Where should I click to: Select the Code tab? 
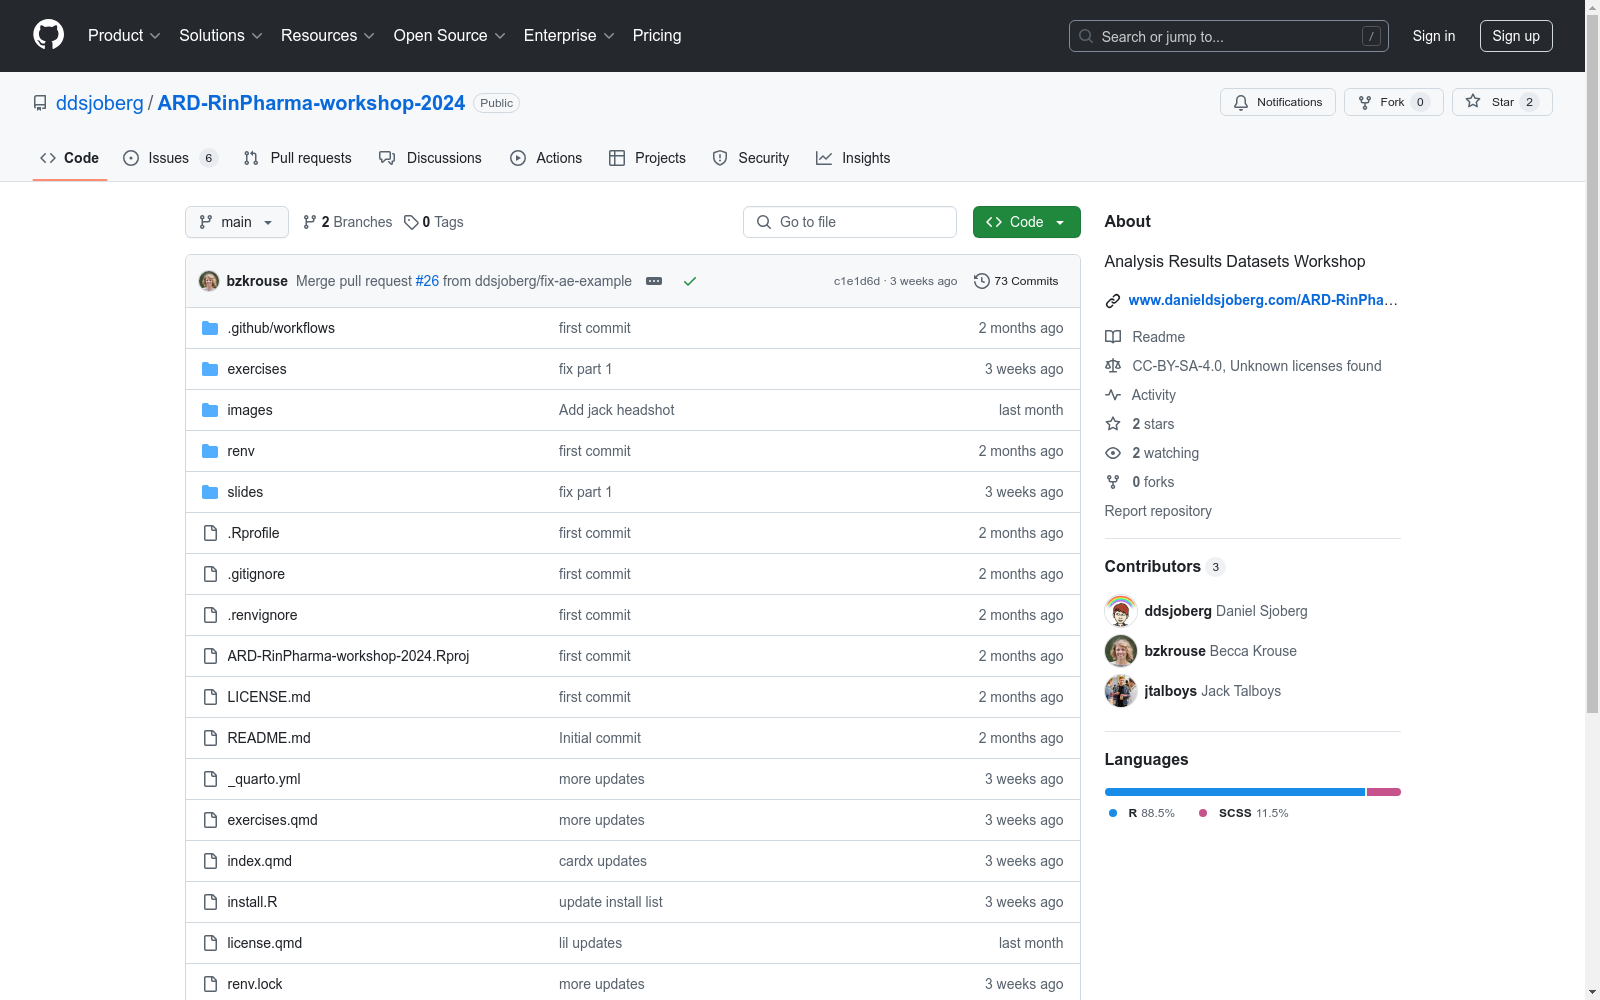(70, 158)
